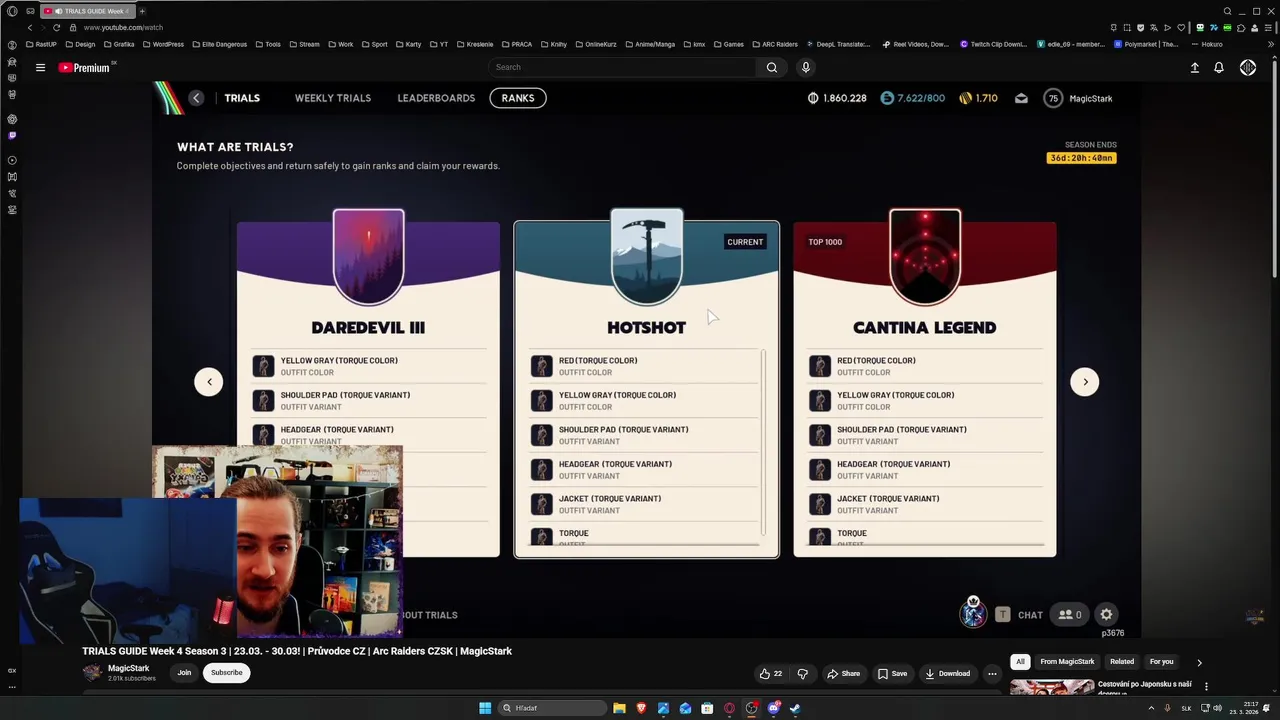Open a new browser tab with plus
This screenshot has height=720, width=1280.
[142, 11]
